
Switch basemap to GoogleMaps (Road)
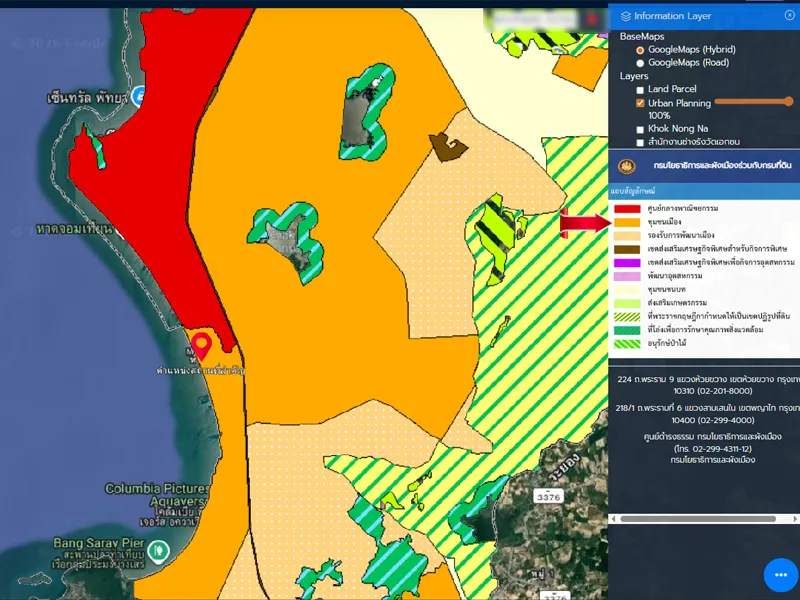640,63
